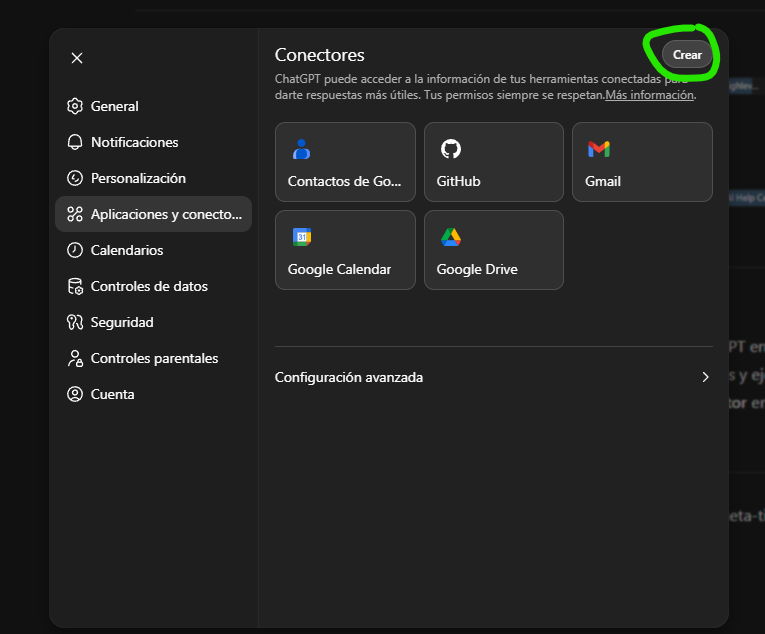The height and width of the screenshot is (634, 765).
Task: Click the Controles de datos icon
Action: click(x=75, y=286)
